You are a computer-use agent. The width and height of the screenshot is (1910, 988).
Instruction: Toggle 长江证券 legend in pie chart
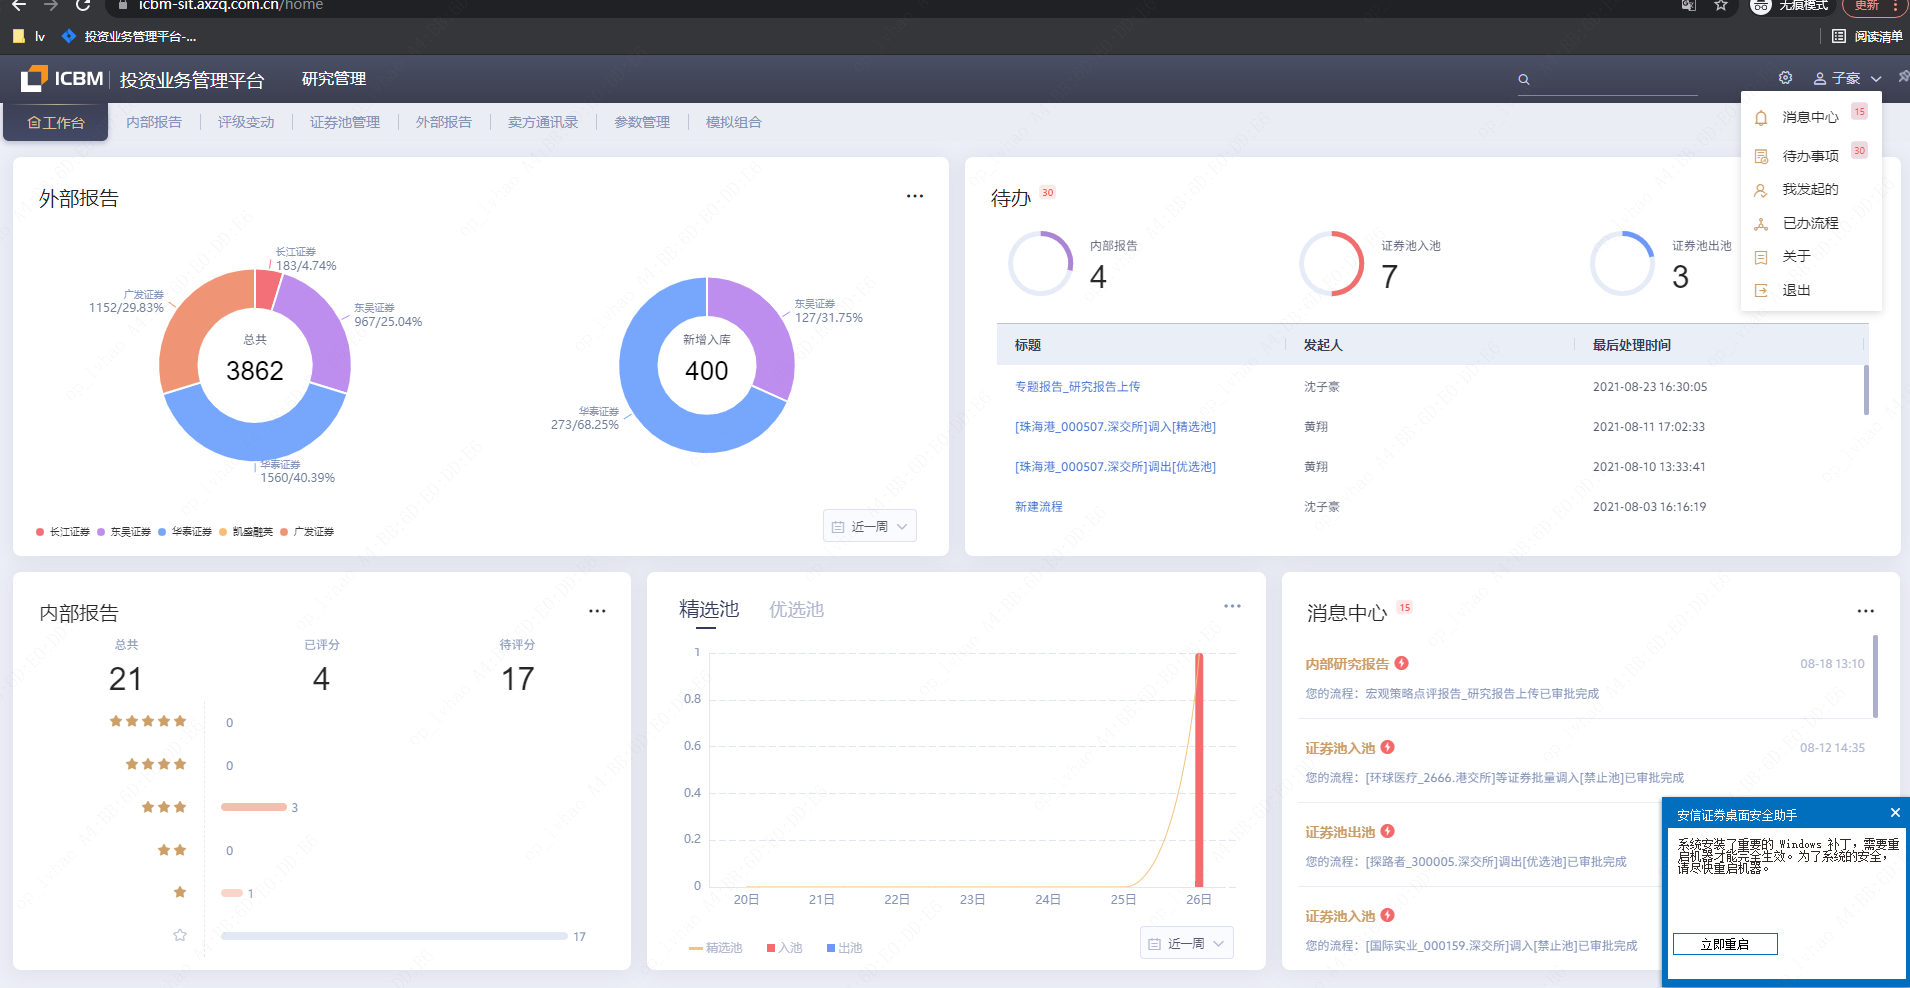pos(62,532)
